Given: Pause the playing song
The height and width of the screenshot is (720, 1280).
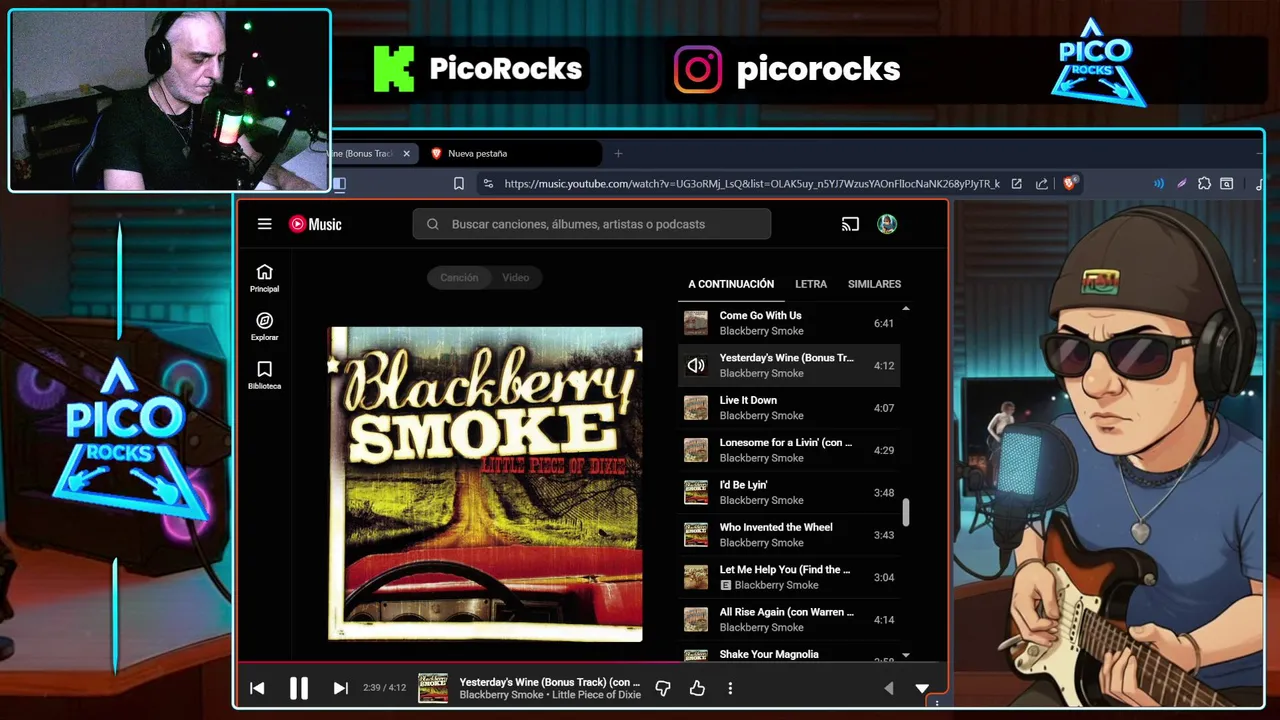Looking at the screenshot, I should coord(298,688).
